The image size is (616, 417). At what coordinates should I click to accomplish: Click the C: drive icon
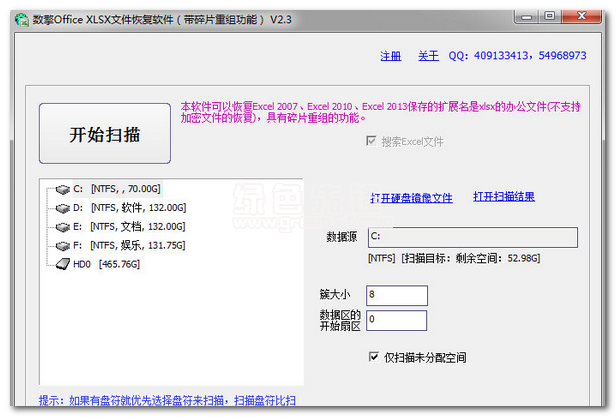tap(62, 189)
